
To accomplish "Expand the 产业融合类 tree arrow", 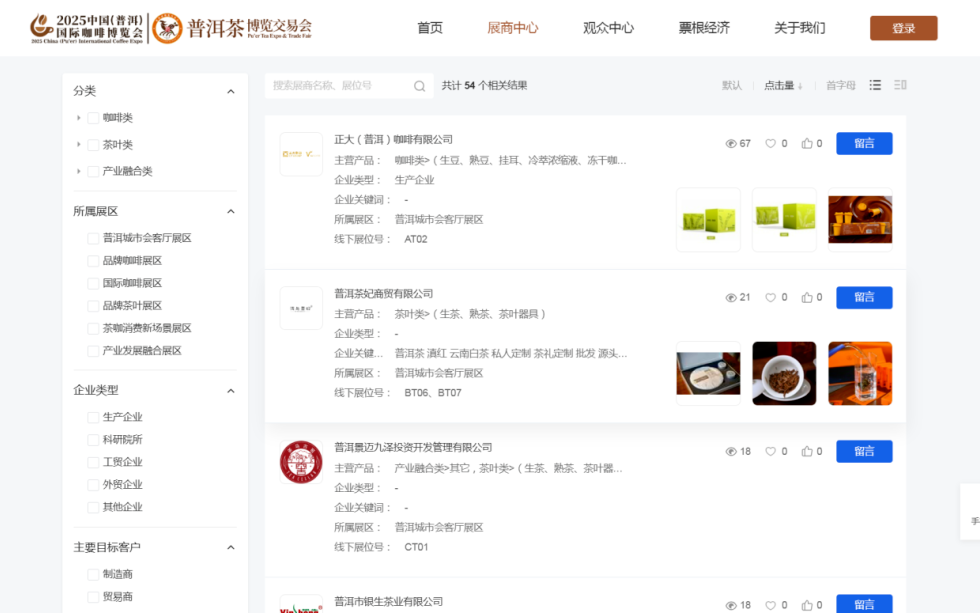I will [x=79, y=171].
